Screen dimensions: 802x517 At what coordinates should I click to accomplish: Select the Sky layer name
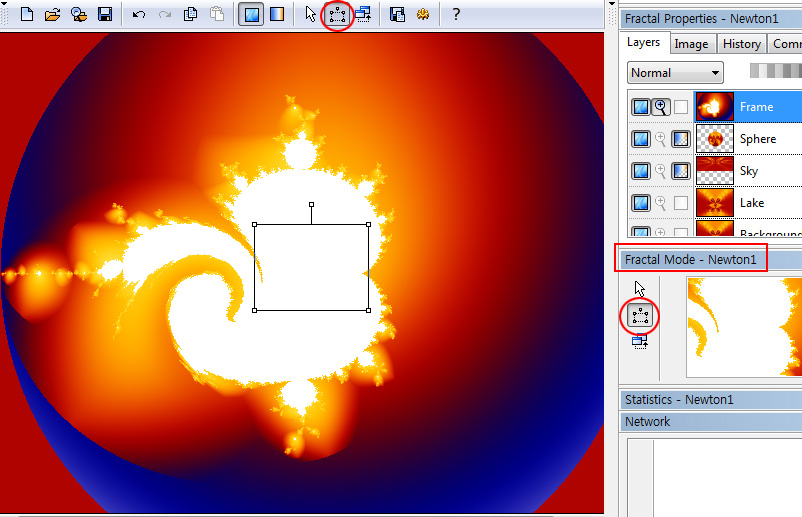click(749, 171)
